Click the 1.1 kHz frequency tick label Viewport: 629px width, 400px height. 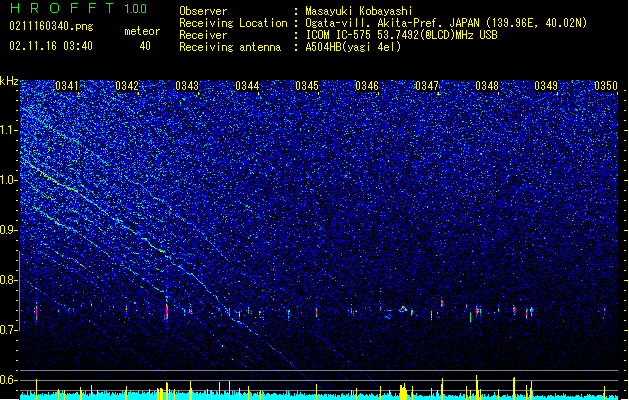click(9, 130)
